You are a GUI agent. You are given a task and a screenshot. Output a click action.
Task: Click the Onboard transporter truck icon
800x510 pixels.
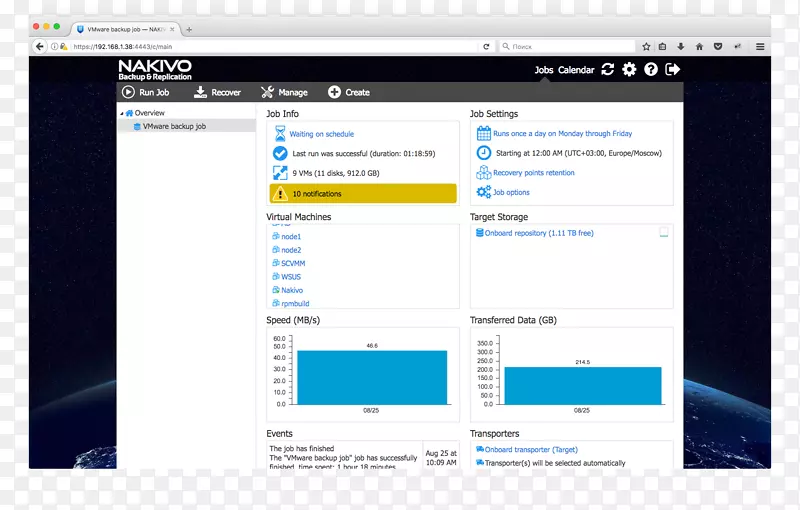coord(480,449)
